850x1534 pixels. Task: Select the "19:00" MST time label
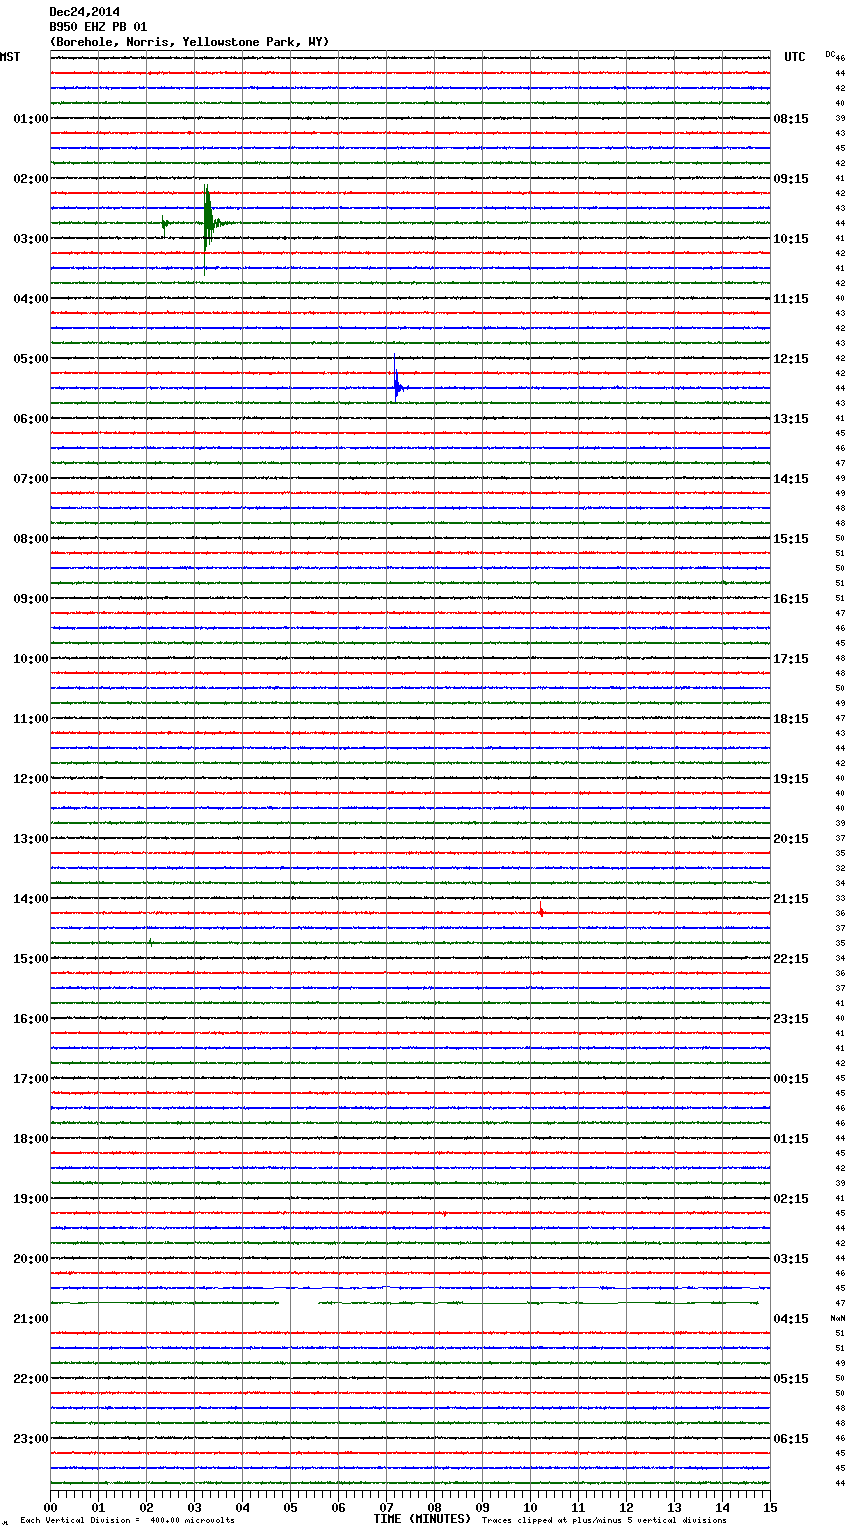[31, 1199]
